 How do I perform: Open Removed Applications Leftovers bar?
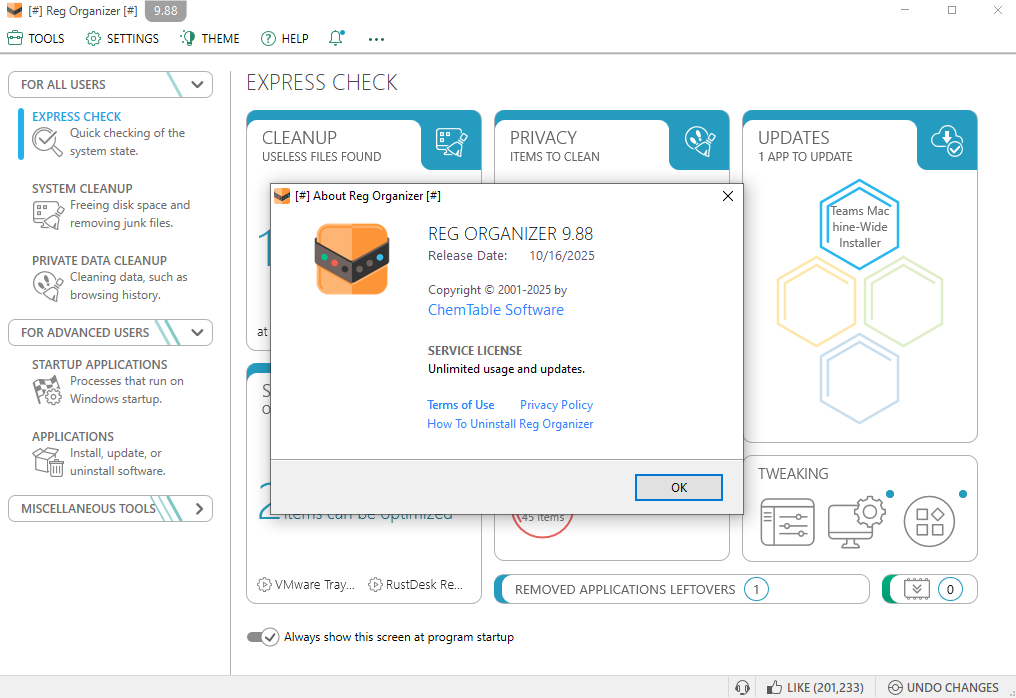tap(682, 589)
